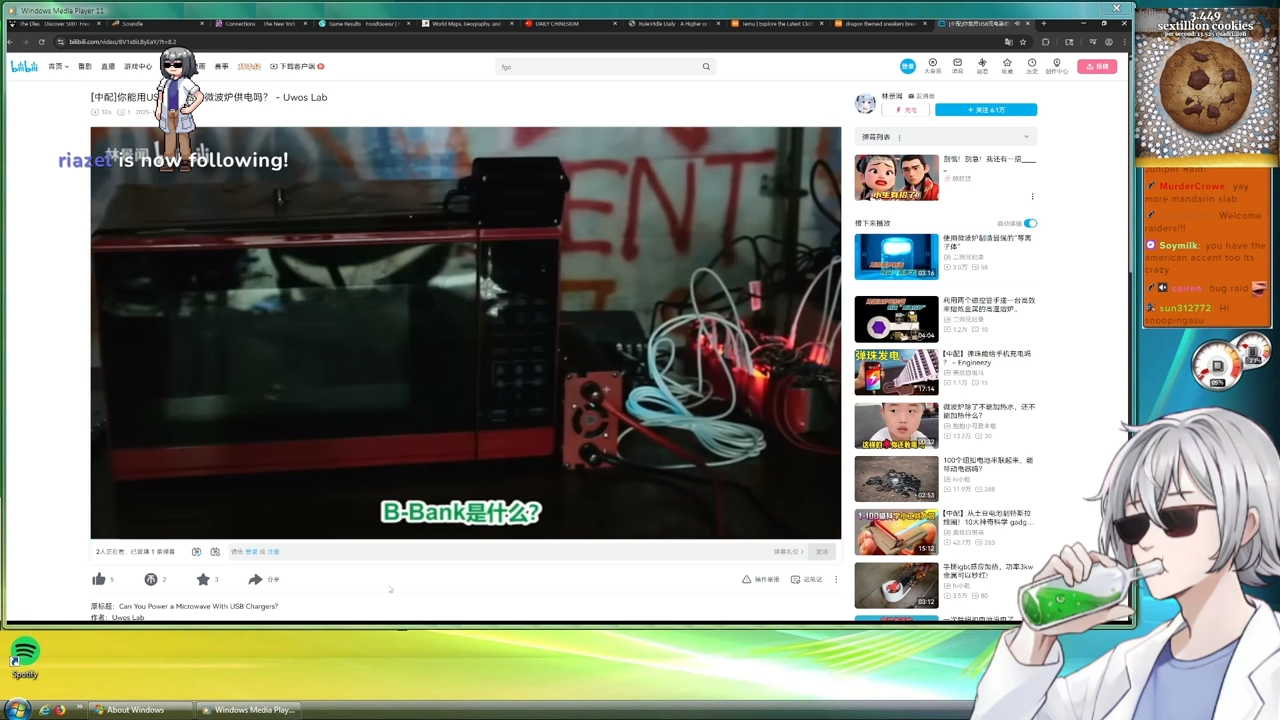
Task: Open the 番剧 nav menu item
Action: tap(85, 66)
